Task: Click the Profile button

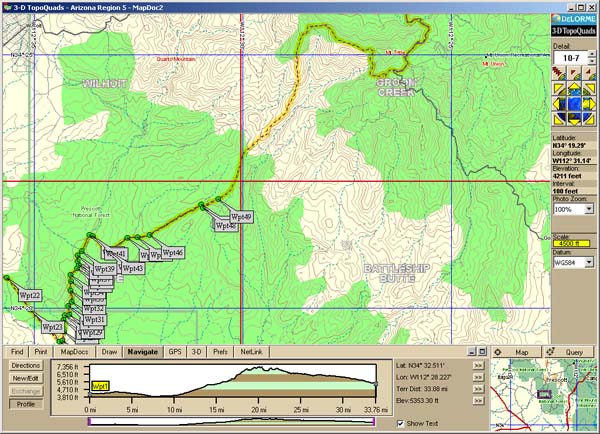Action: (x=26, y=404)
